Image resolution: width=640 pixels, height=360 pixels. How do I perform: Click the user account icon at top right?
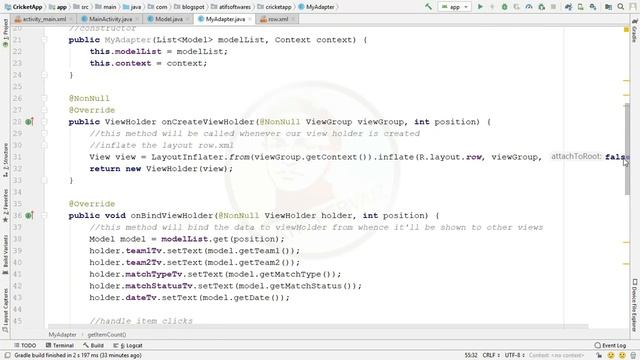(x=633, y=7)
